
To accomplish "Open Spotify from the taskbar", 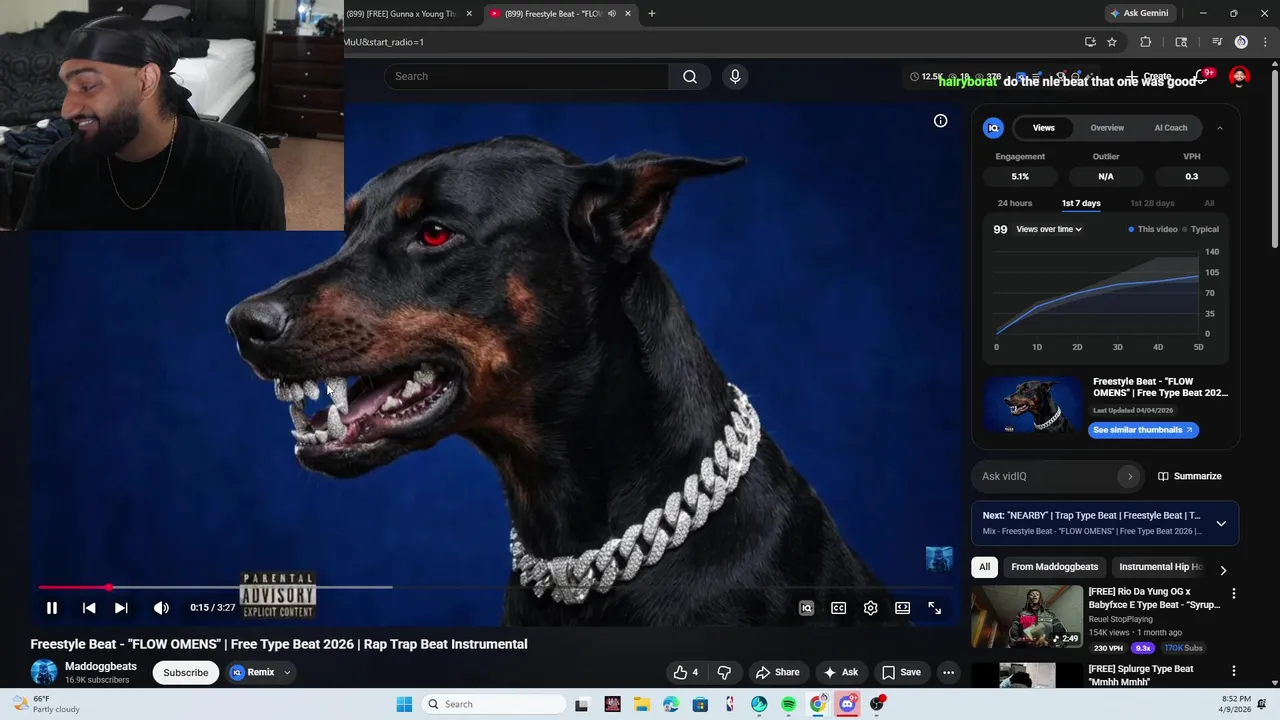I will point(788,704).
